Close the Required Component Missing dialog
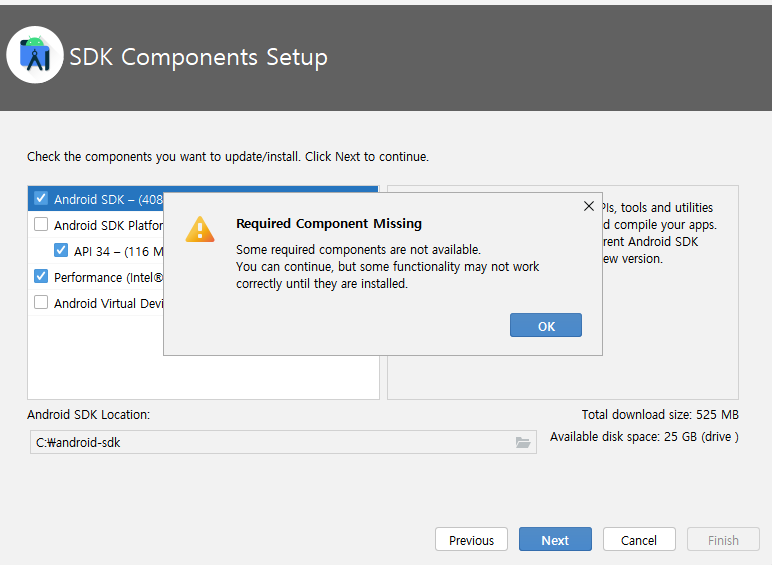The width and height of the screenshot is (772, 565). [x=588, y=206]
